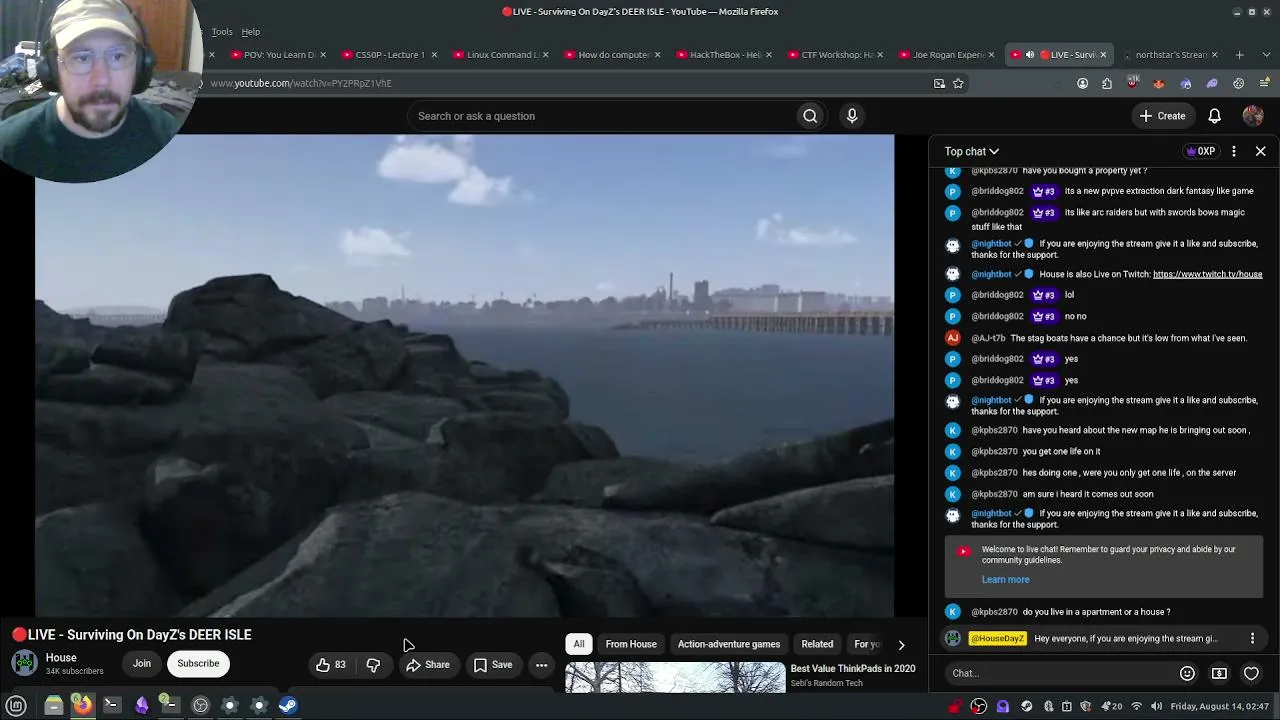Open the YouTube account avatar menu
The image size is (1280, 720).
tap(1253, 116)
